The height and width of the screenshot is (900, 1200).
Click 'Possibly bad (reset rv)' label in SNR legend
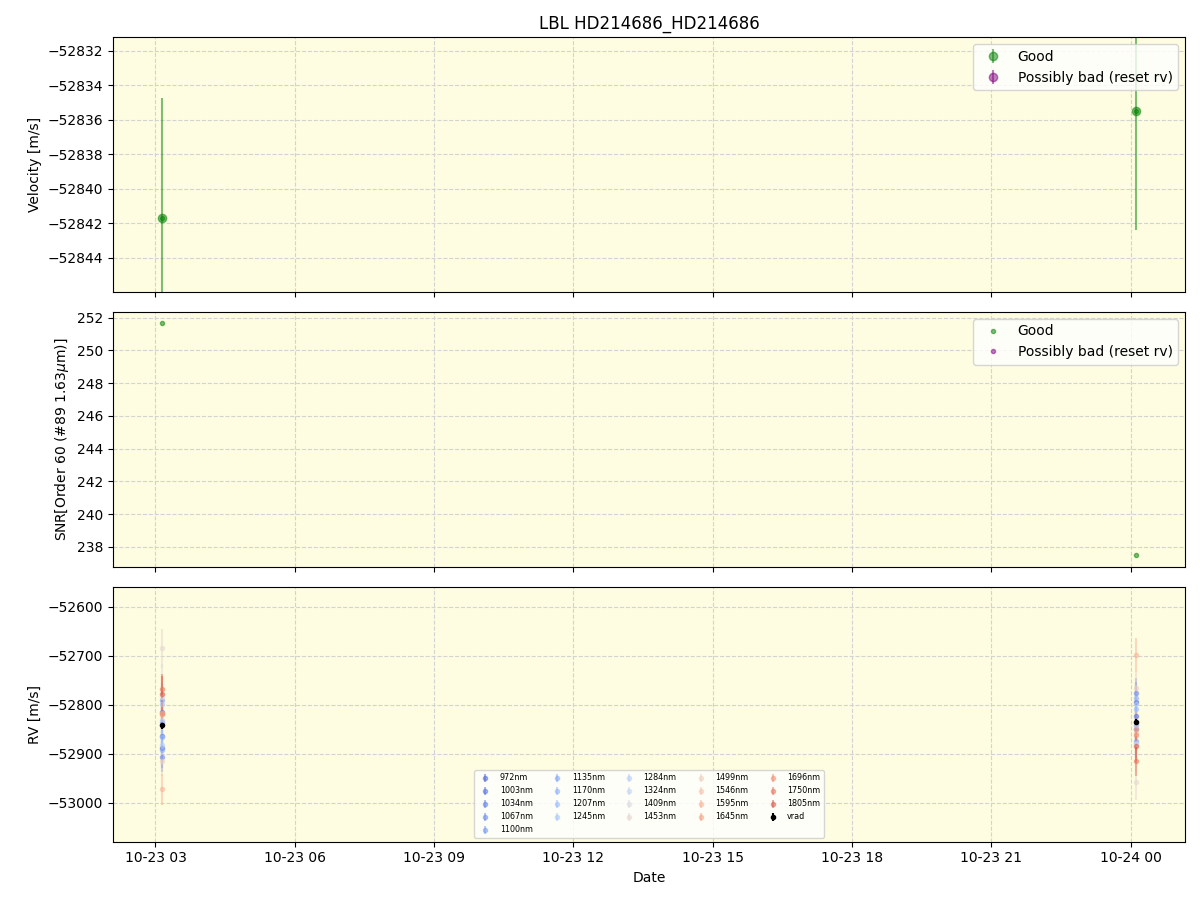(x=1095, y=351)
